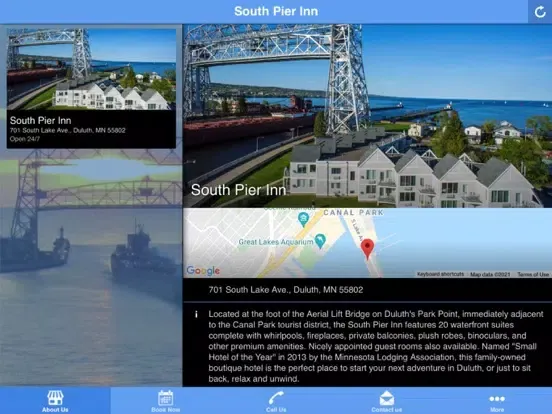Open the Call Us tab
The image size is (552, 414).
(276, 401)
